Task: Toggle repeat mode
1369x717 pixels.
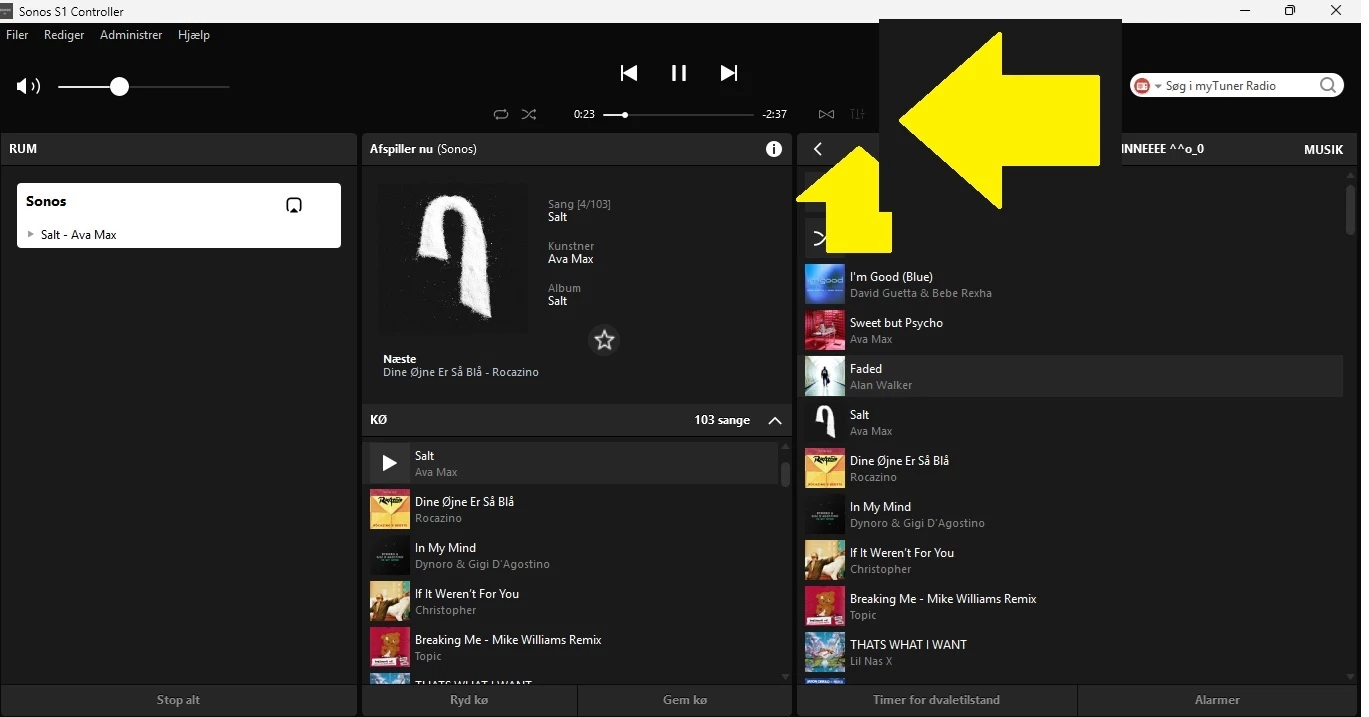Action: [x=501, y=115]
